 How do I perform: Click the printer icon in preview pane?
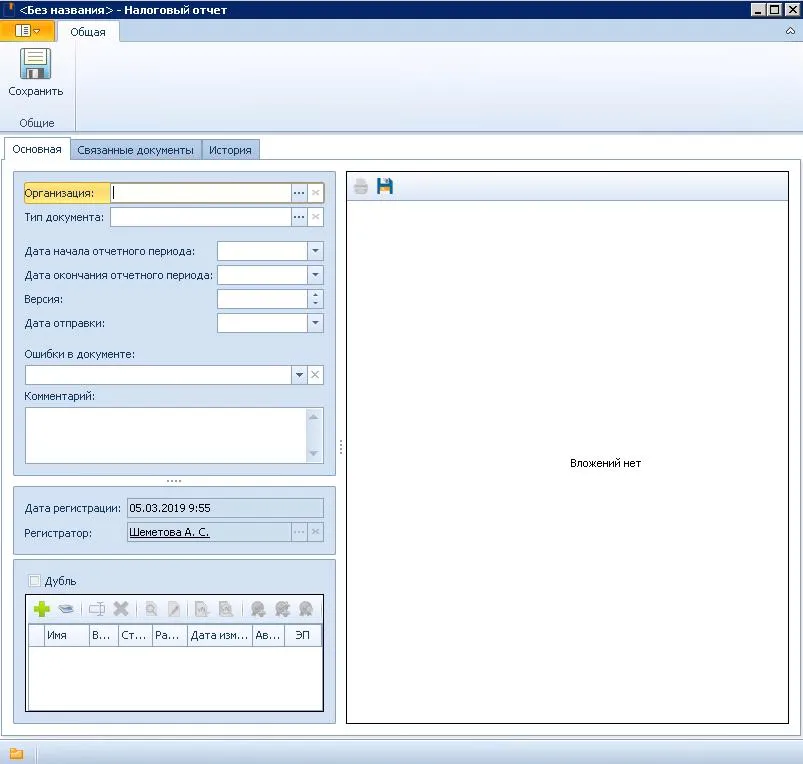point(361,186)
